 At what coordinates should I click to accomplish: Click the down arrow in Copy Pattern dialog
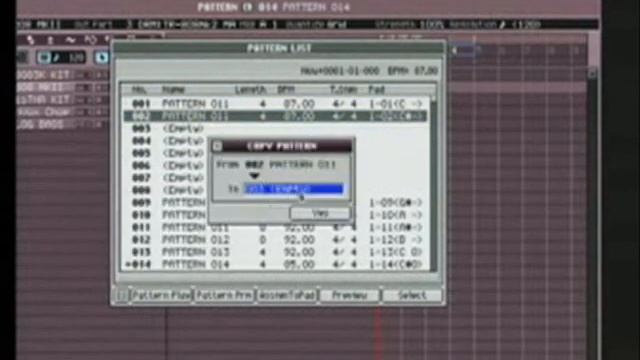click(254, 176)
